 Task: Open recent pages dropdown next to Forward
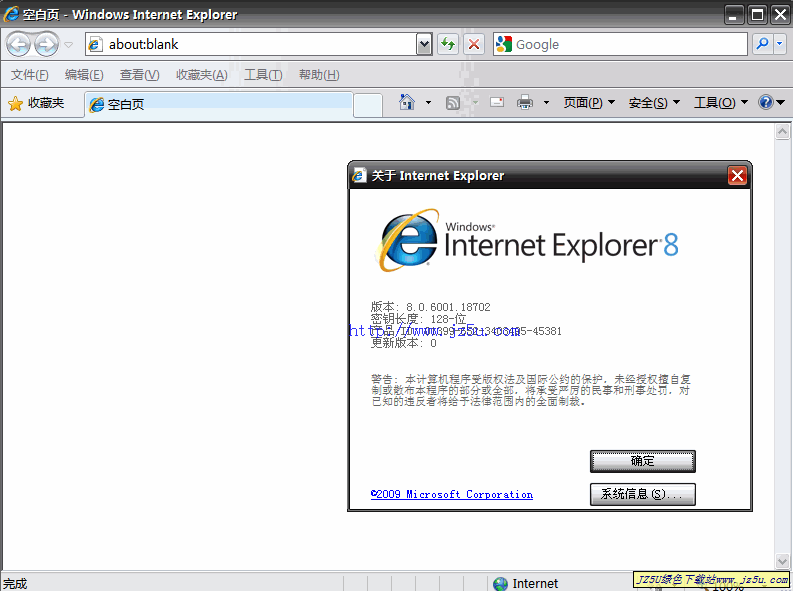click(69, 45)
